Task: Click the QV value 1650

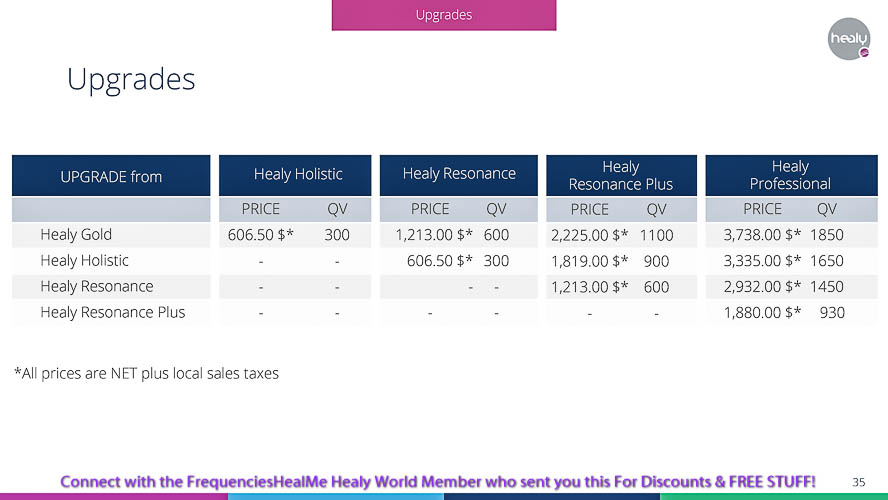Action: pyautogui.click(x=827, y=260)
